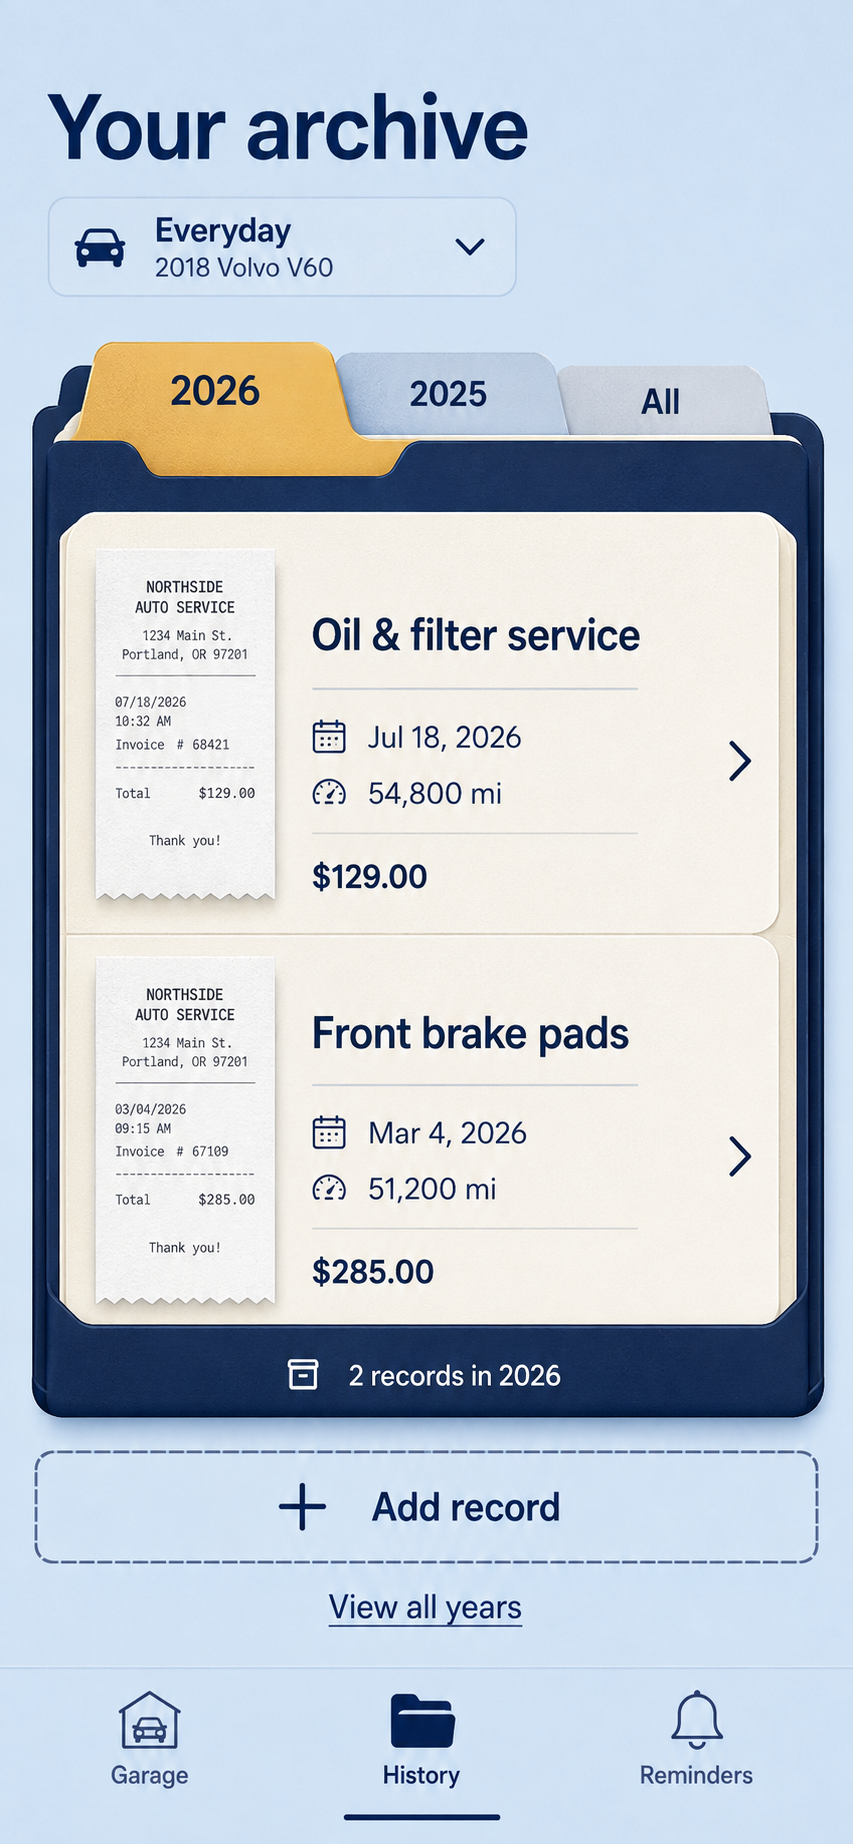Select the All folder tab
The width and height of the screenshot is (853, 1844).
(660, 401)
